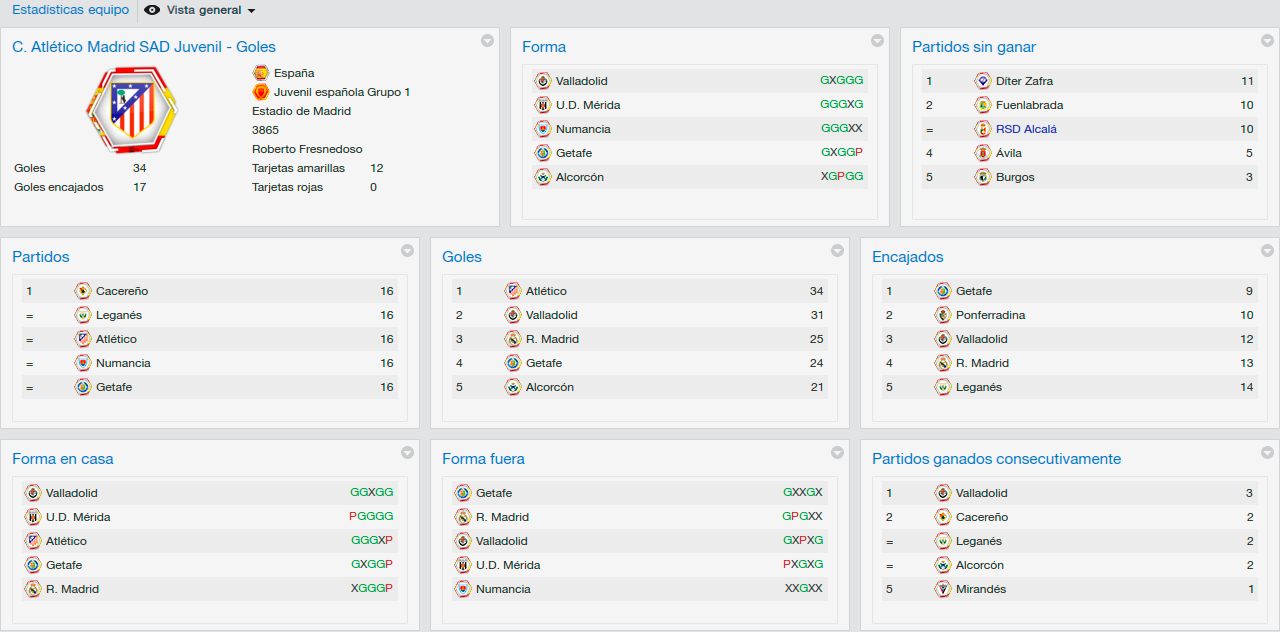The image size is (1280, 632).
Task: Click Valladolid's badge in the Forma panel
Action: click(x=543, y=81)
